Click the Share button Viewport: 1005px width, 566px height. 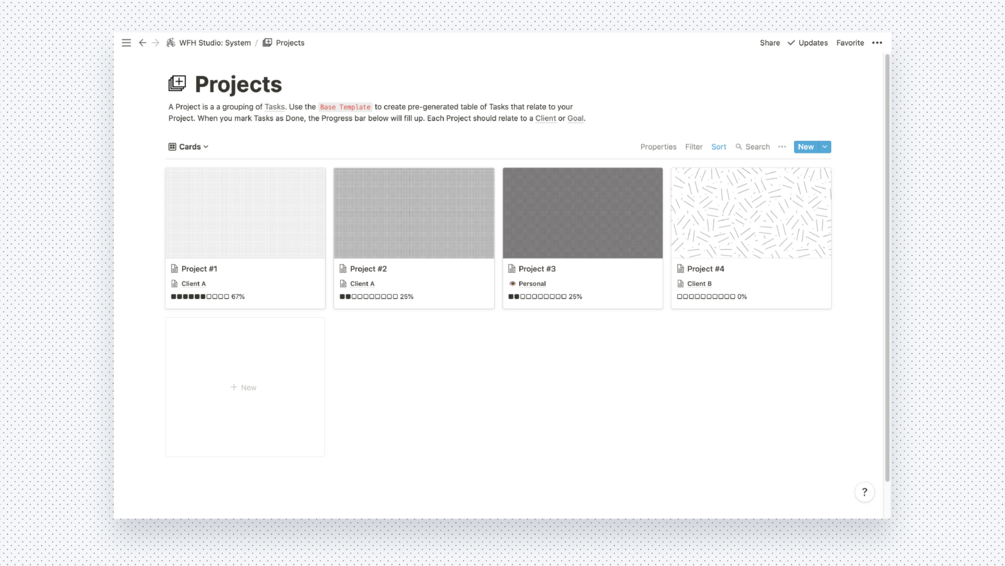click(770, 43)
